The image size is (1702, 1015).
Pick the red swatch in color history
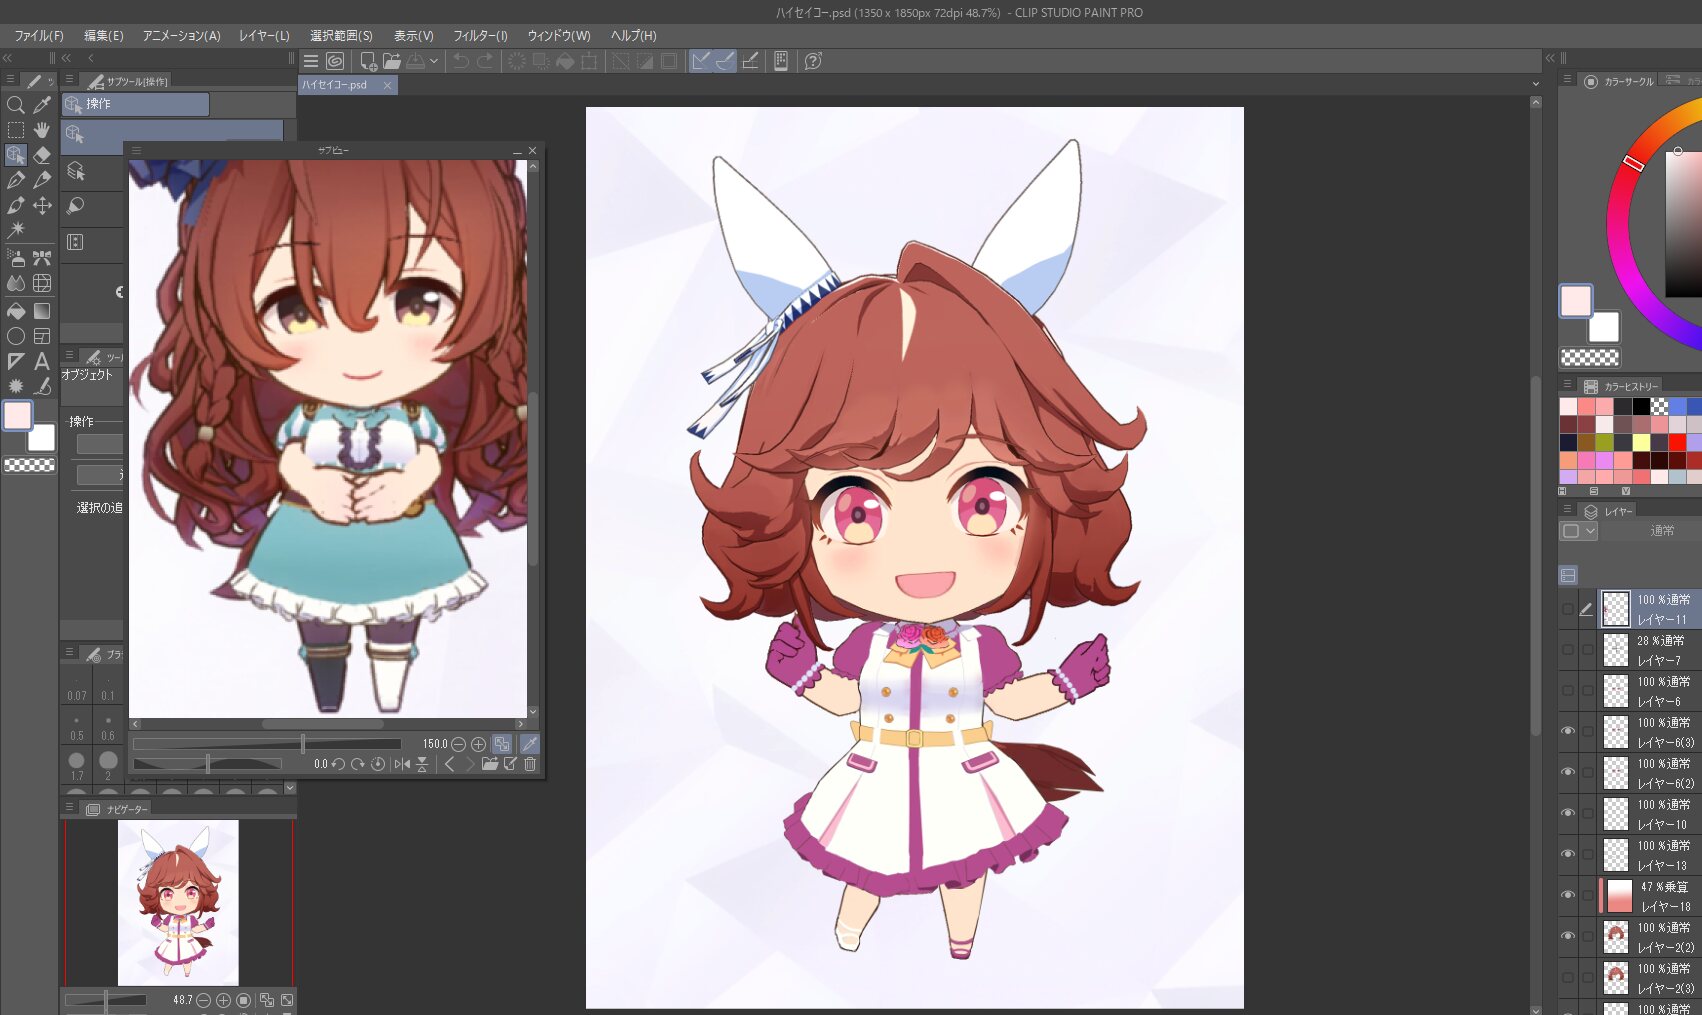(x=1678, y=442)
